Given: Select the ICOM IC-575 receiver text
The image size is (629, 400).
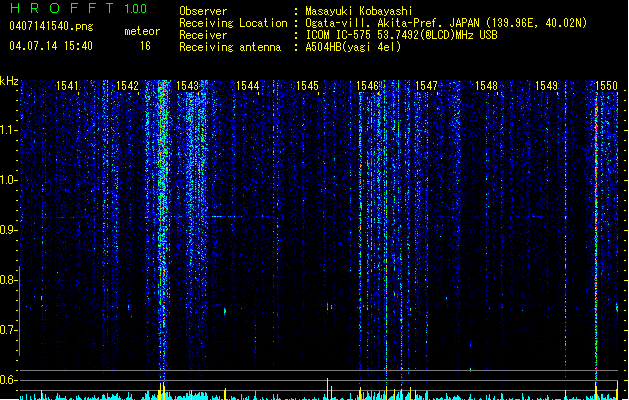Looking at the screenshot, I should pos(402,35).
